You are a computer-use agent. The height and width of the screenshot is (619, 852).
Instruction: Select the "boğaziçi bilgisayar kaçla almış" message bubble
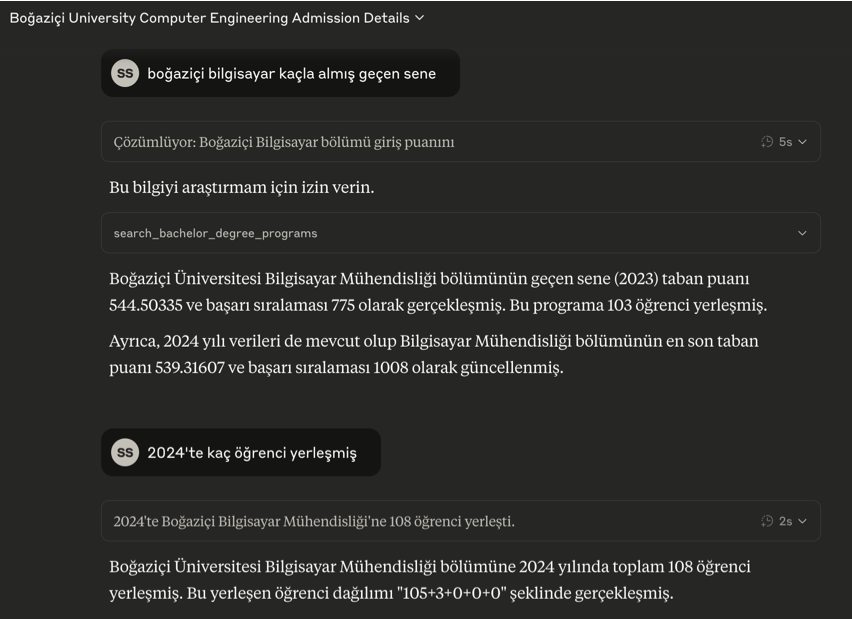coord(291,74)
